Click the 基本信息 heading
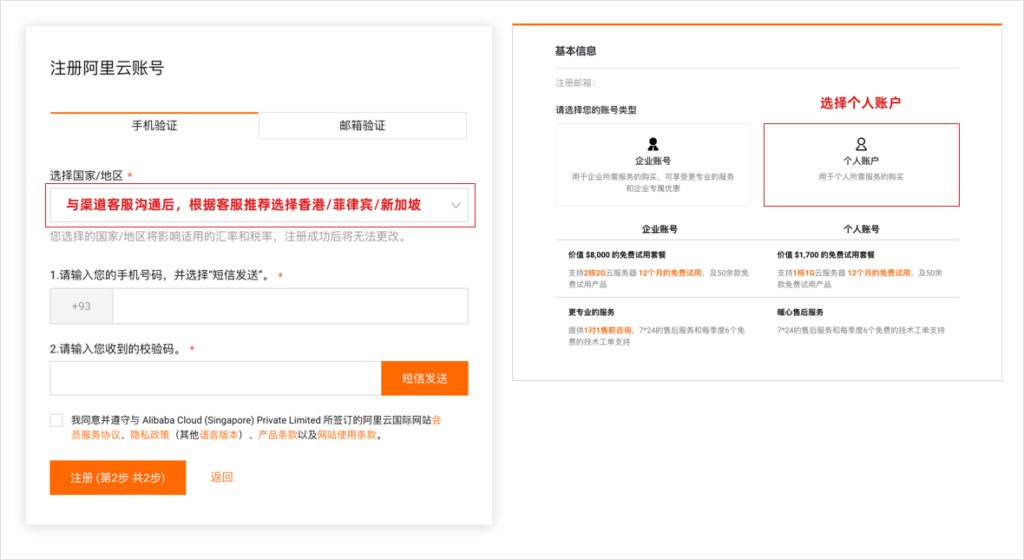The image size is (1024, 560). pyautogui.click(x=575, y=51)
